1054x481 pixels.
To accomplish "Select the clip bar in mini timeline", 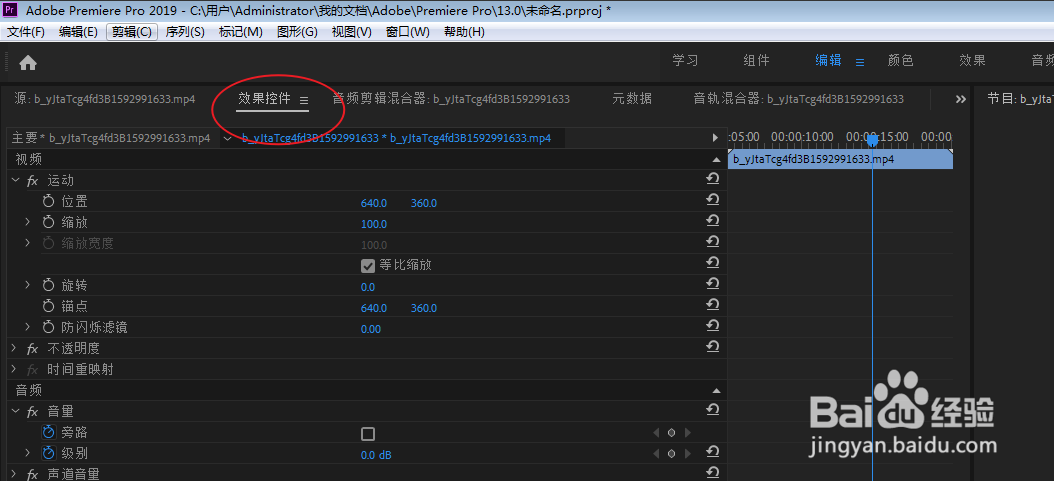I will click(x=840, y=159).
